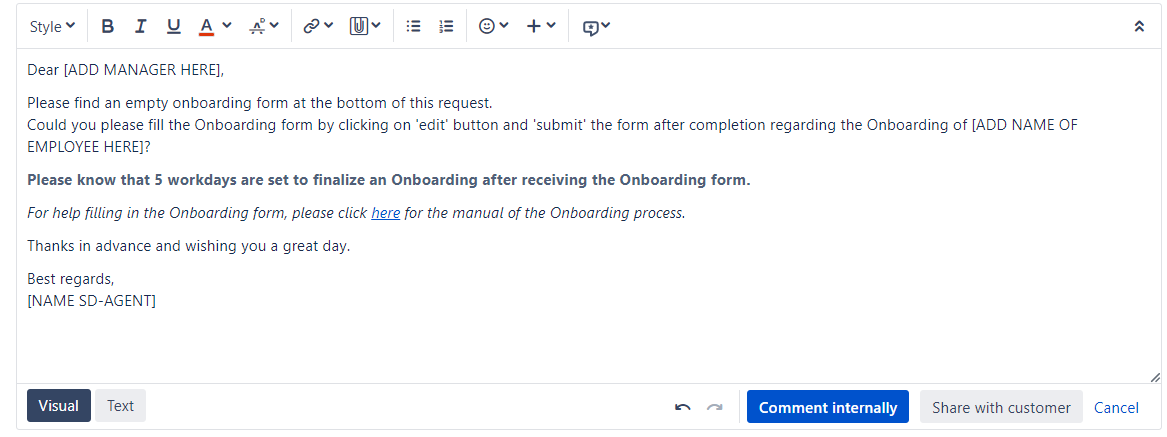This screenshot has width=1167, height=437.
Task: Click the attachment paperclip icon
Action: (359, 26)
